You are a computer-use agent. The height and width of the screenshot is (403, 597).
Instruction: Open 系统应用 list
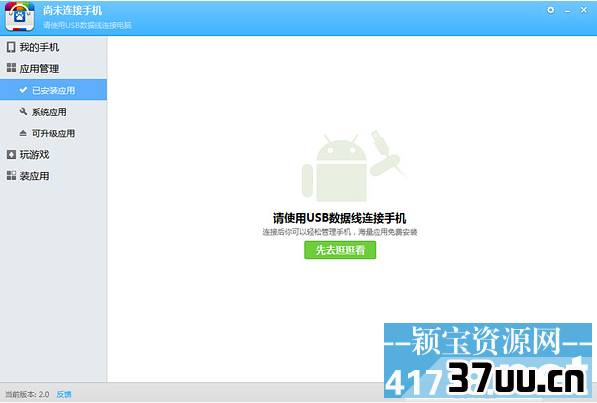[53, 112]
